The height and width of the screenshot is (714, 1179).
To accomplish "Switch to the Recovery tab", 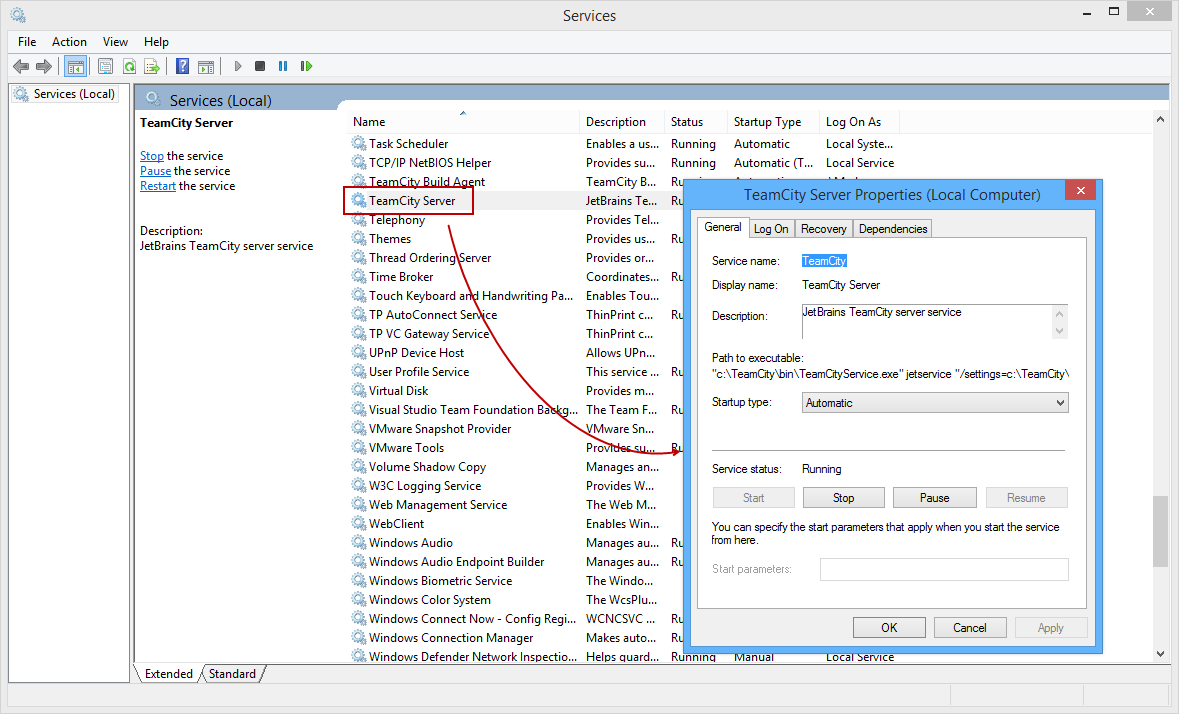I will pyautogui.click(x=823, y=228).
